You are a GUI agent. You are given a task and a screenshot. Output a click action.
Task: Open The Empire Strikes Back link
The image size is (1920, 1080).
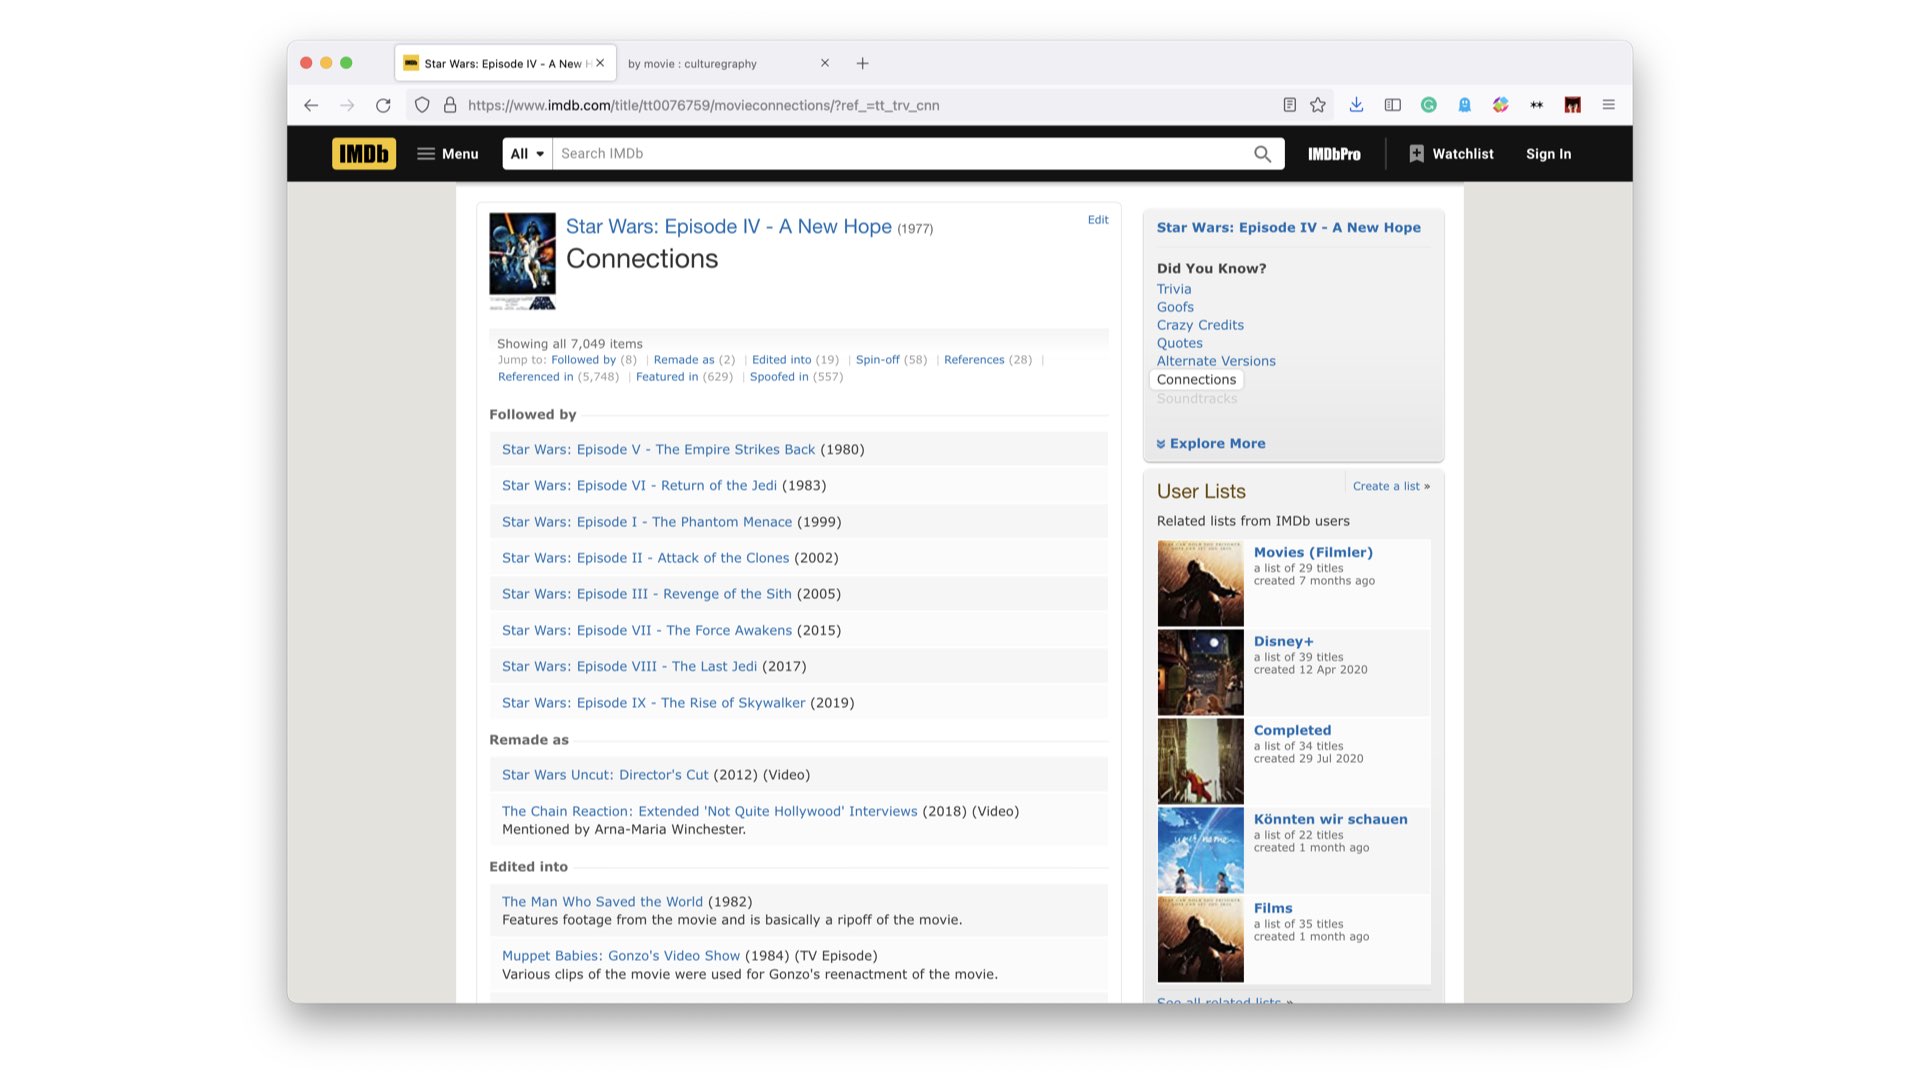pyautogui.click(x=658, y=450)
